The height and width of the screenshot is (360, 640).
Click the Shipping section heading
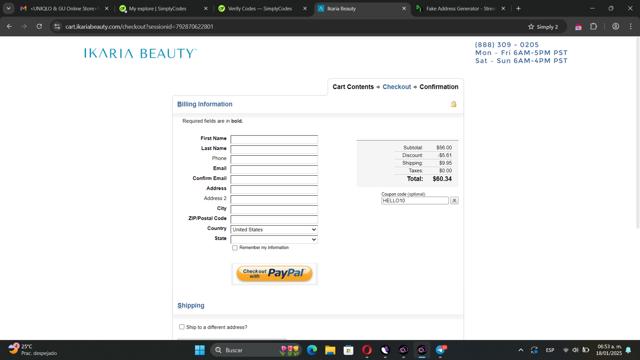tap(191, 305)
